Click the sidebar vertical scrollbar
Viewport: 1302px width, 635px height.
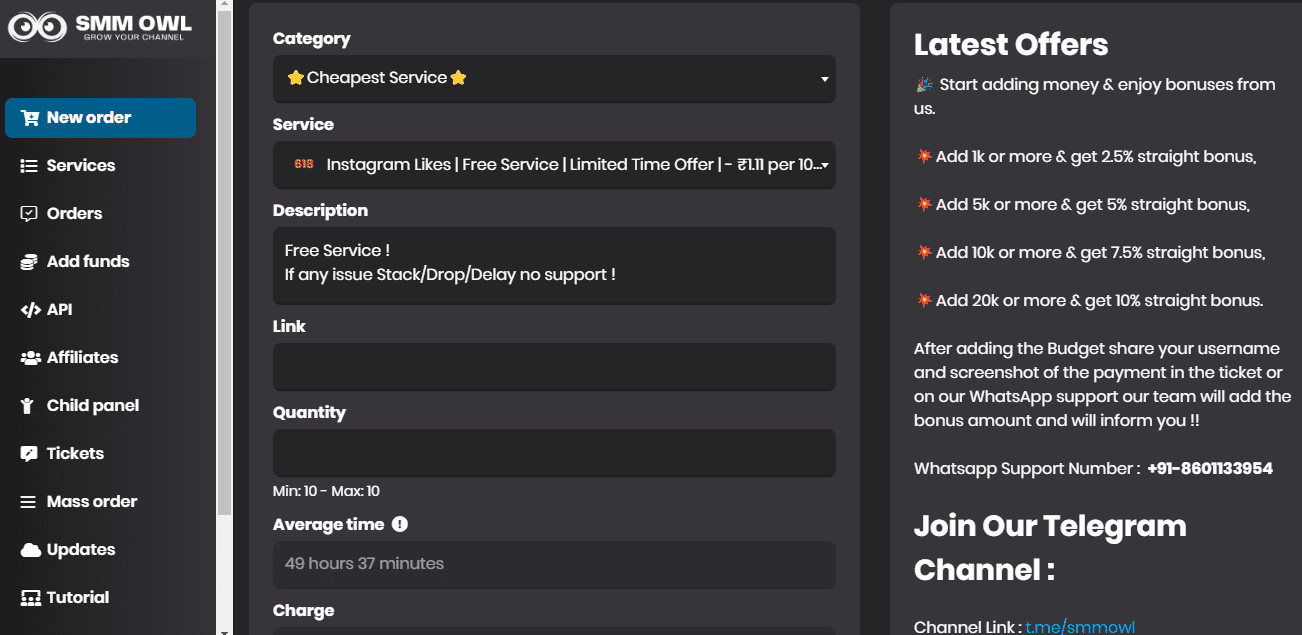[224, 300]
